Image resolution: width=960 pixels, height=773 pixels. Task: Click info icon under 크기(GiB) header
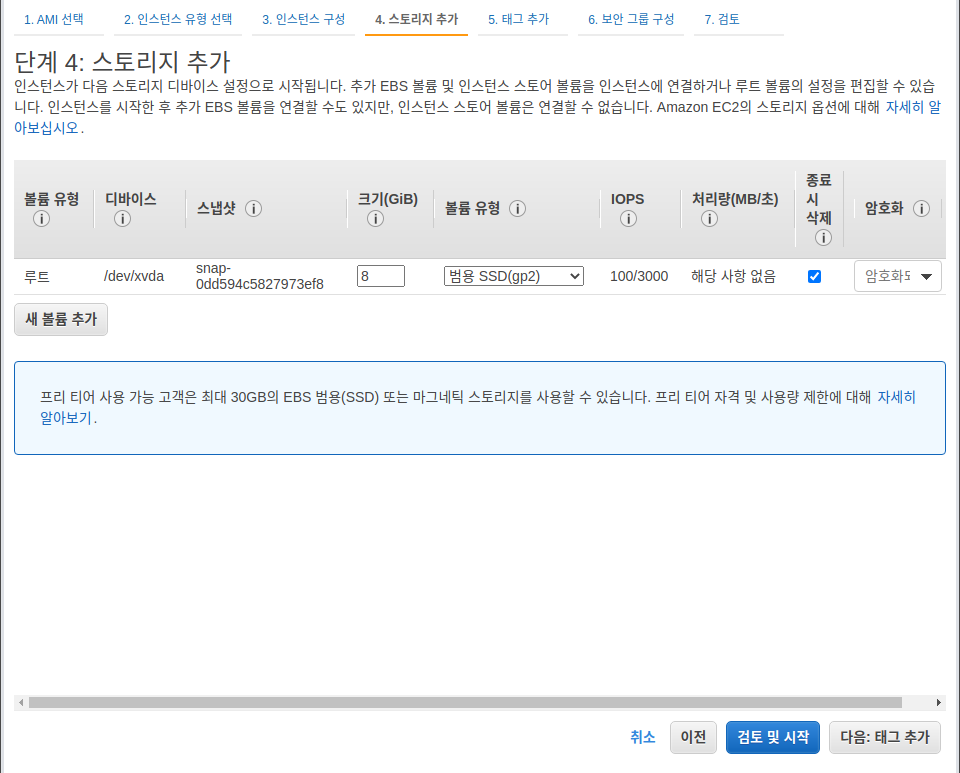[375, 218]
